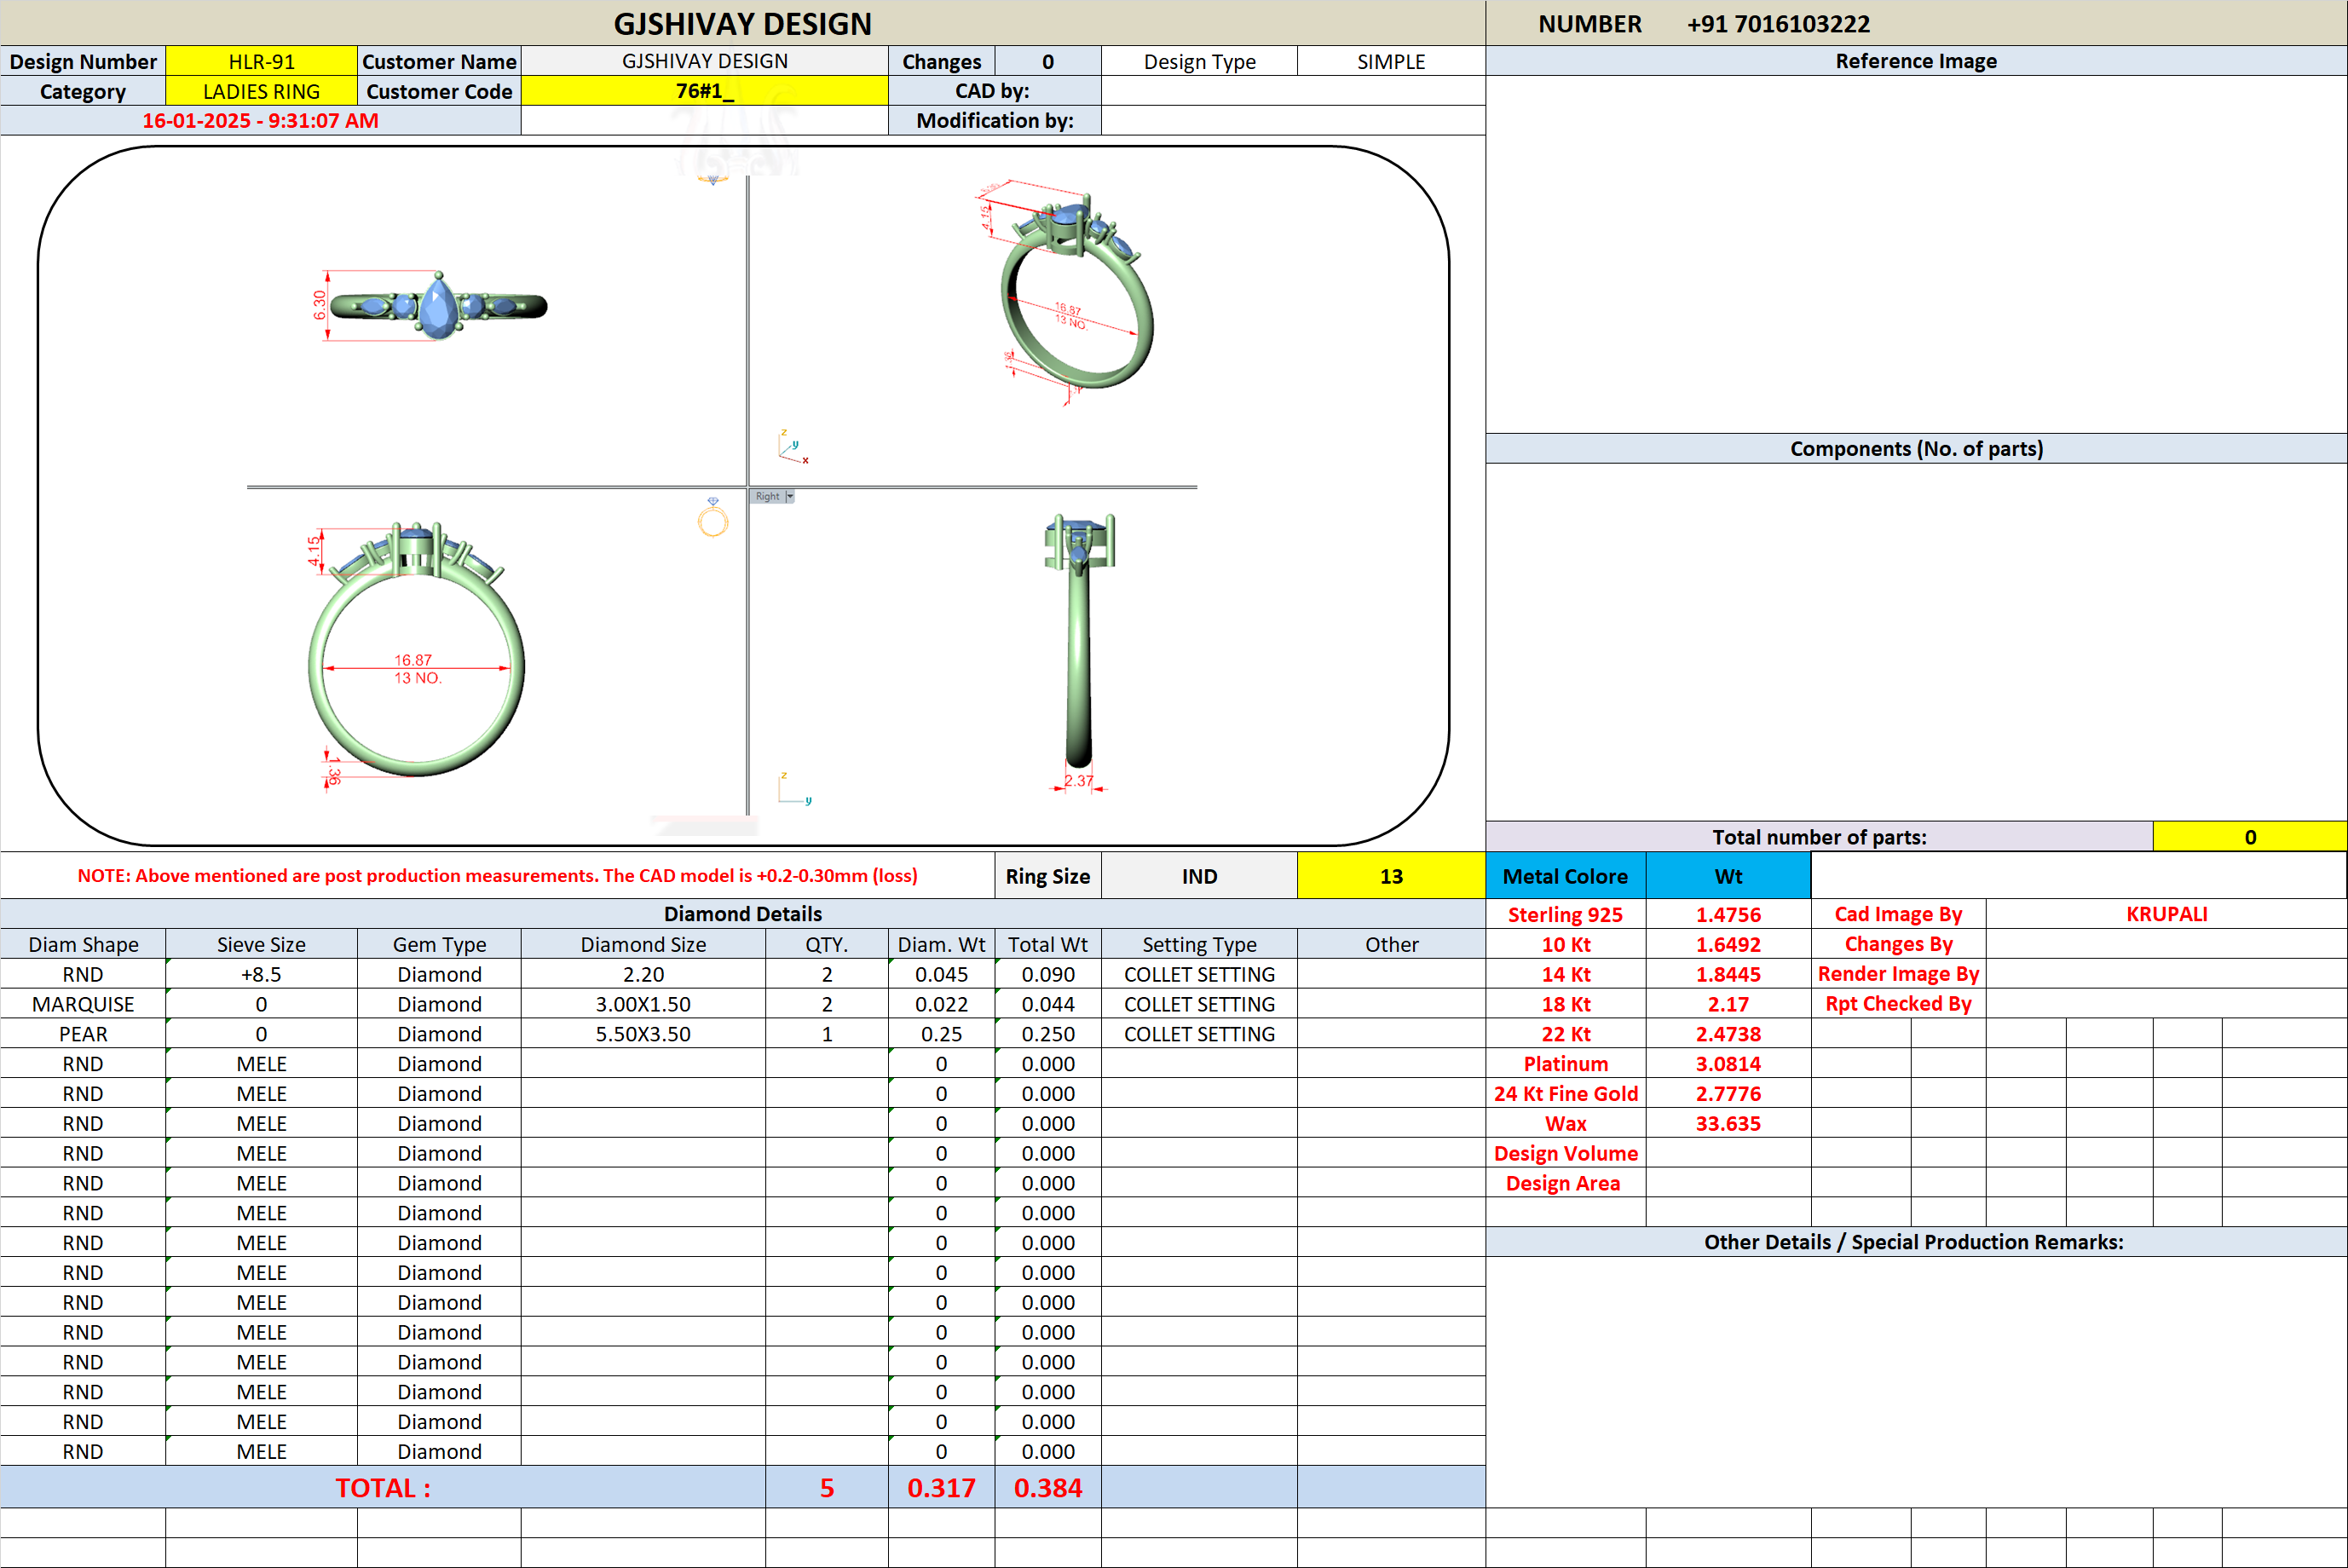2348x1568 pixels.
Task: Click the Reference Image header
Action: point(1916,61)
